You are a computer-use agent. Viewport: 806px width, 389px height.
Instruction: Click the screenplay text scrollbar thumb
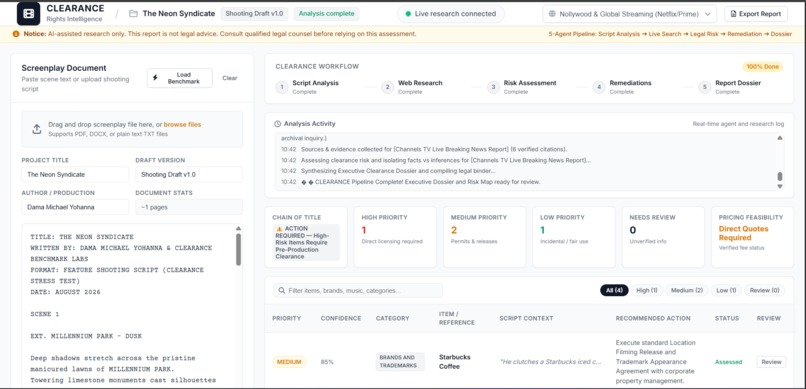pyautogui.click(x=238, y=250)
